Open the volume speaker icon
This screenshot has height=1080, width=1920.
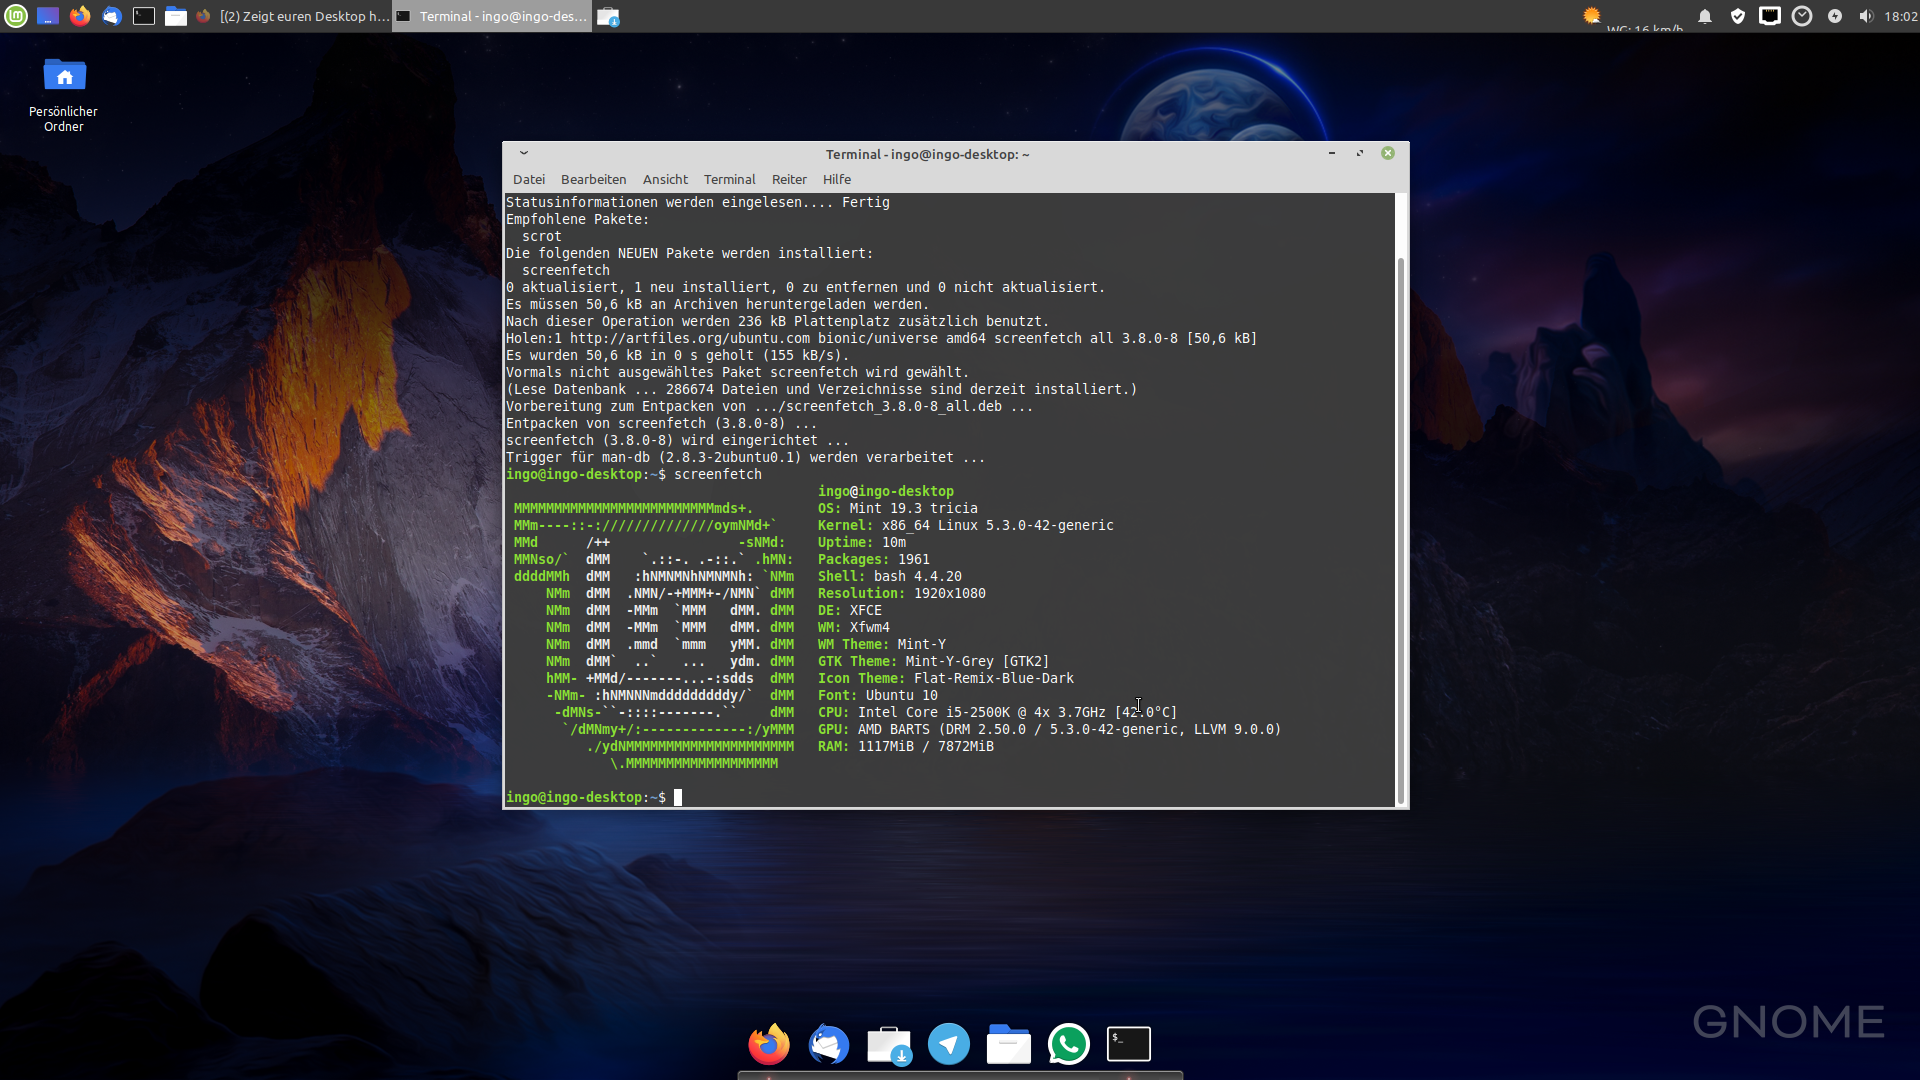1866,16
